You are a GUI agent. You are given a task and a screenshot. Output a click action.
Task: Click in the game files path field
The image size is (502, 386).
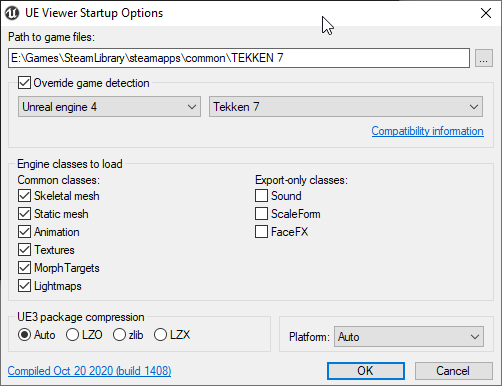pyautogui.click(x=239, y=58)
